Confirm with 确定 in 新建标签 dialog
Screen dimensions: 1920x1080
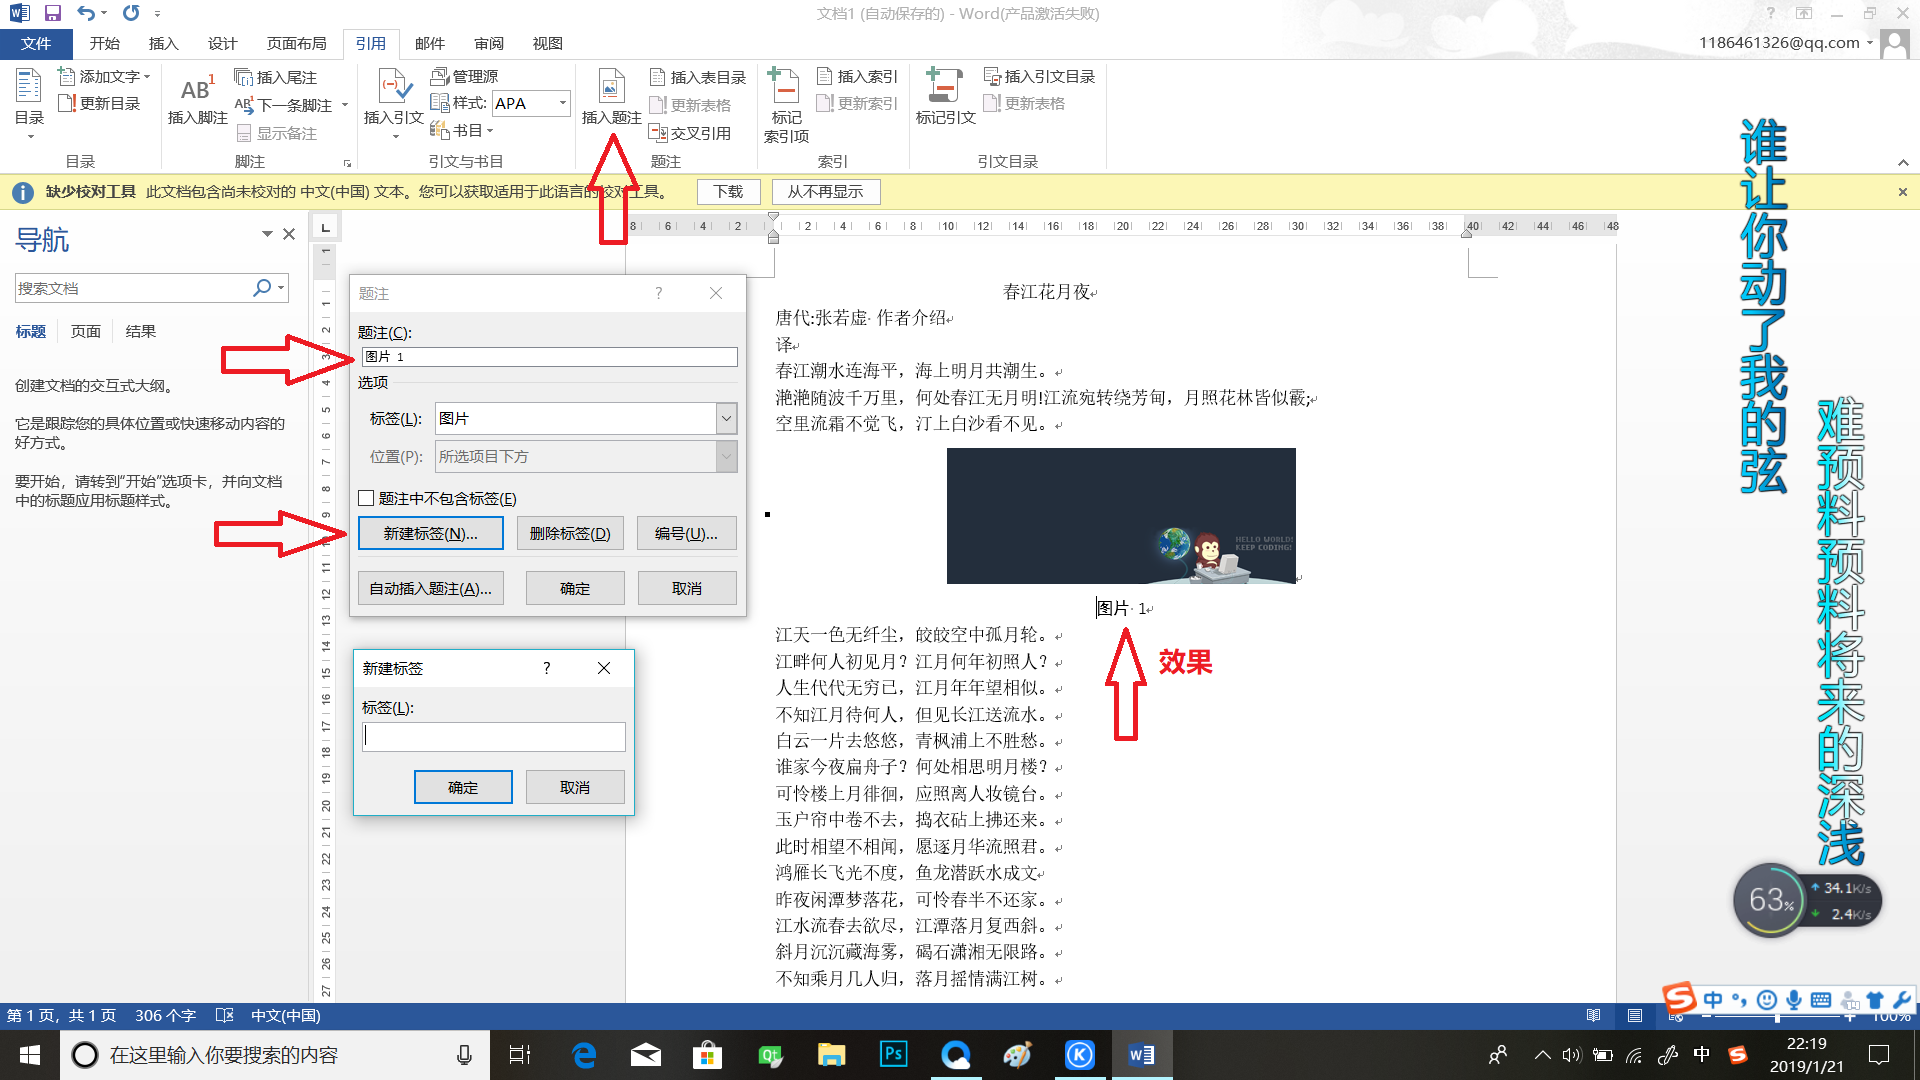tap(463, 787)
